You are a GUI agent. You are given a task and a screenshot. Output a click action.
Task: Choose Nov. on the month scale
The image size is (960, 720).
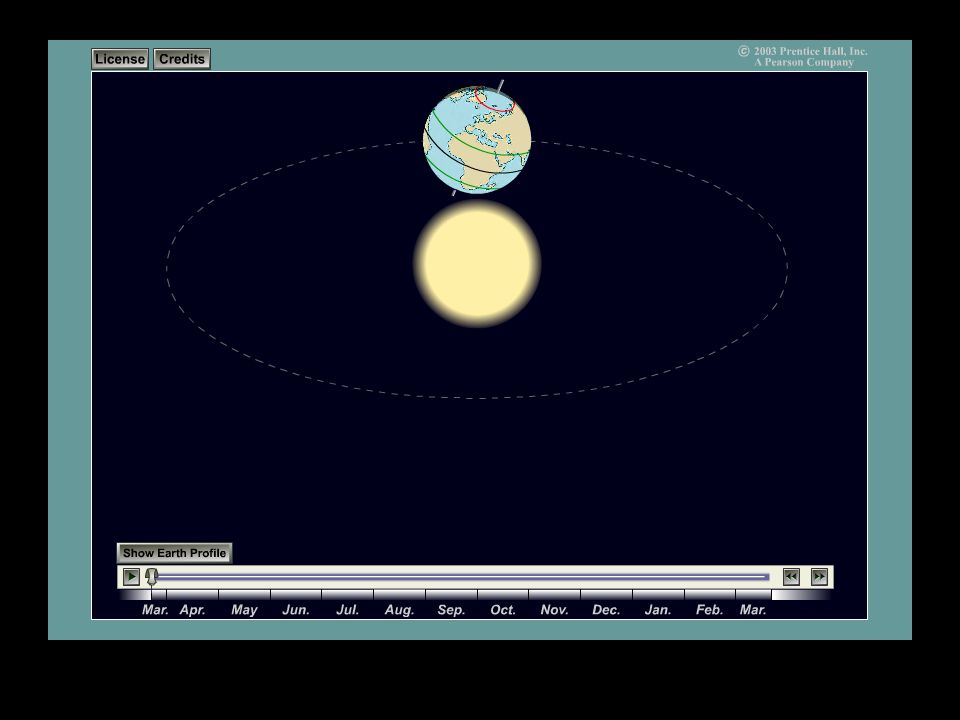click(x=554, y=610)
